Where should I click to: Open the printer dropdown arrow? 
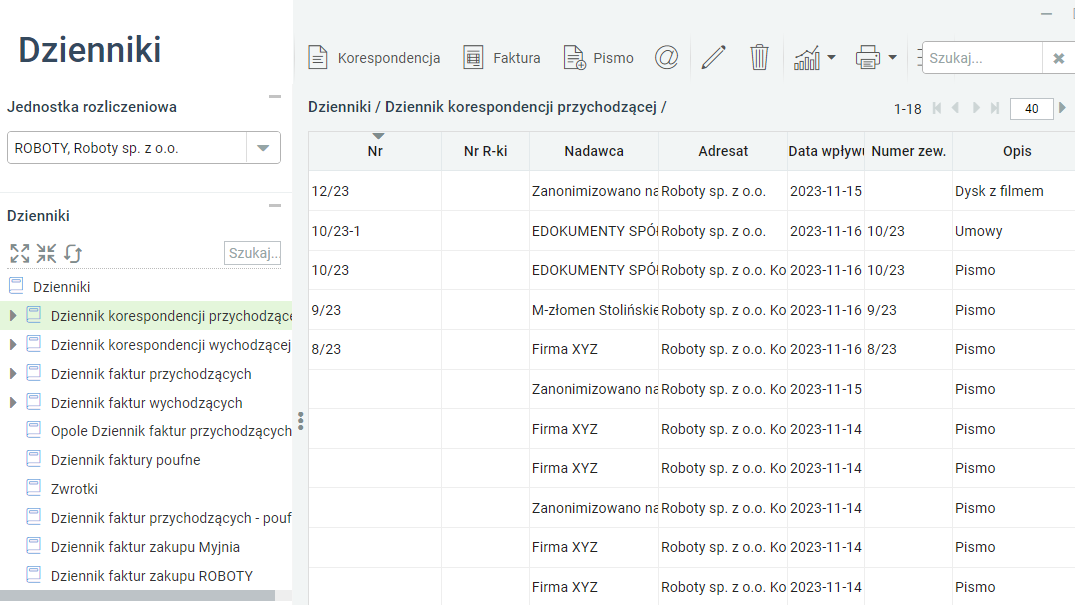(x=893, y=58)
